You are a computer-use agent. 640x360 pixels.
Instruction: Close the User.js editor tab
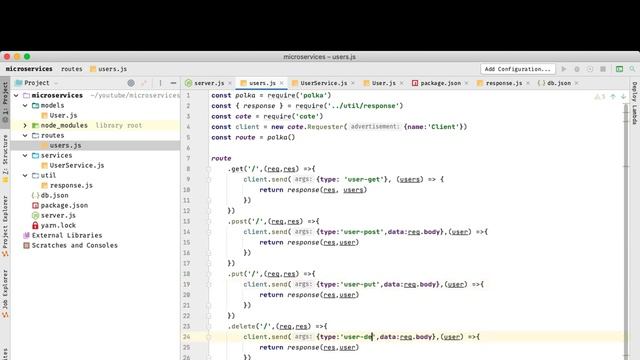pos(401,83)
